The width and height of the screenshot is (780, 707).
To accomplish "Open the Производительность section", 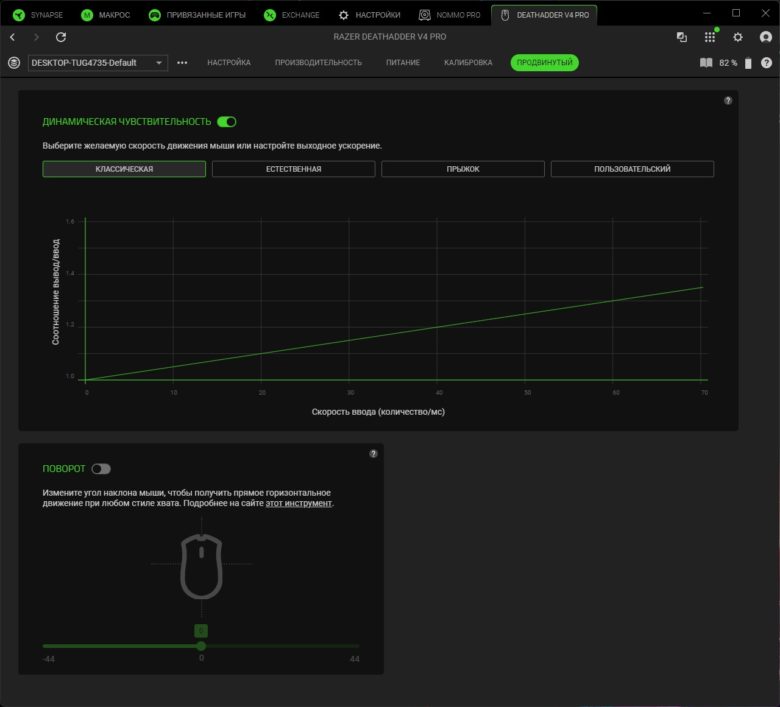I will [x=318, y=63].
